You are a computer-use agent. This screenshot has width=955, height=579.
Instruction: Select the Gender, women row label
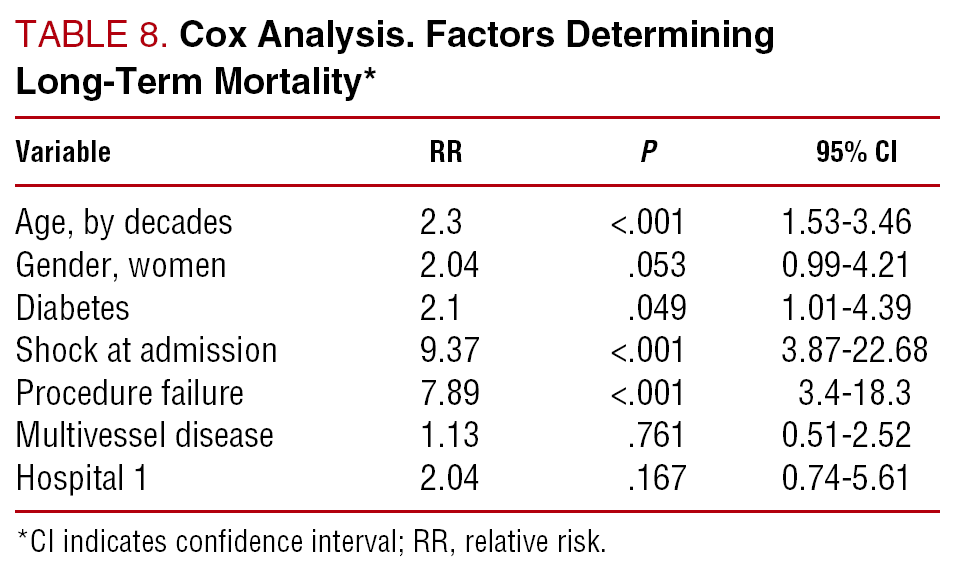[x=120, y=265]
